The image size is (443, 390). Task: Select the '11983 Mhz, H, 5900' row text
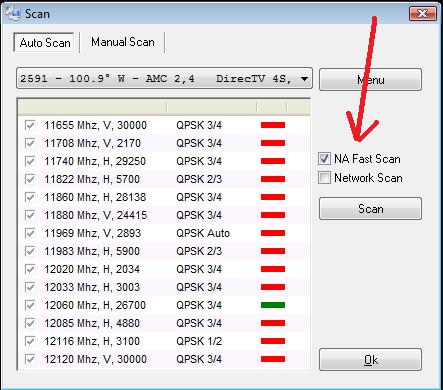(x=92, y=251)
